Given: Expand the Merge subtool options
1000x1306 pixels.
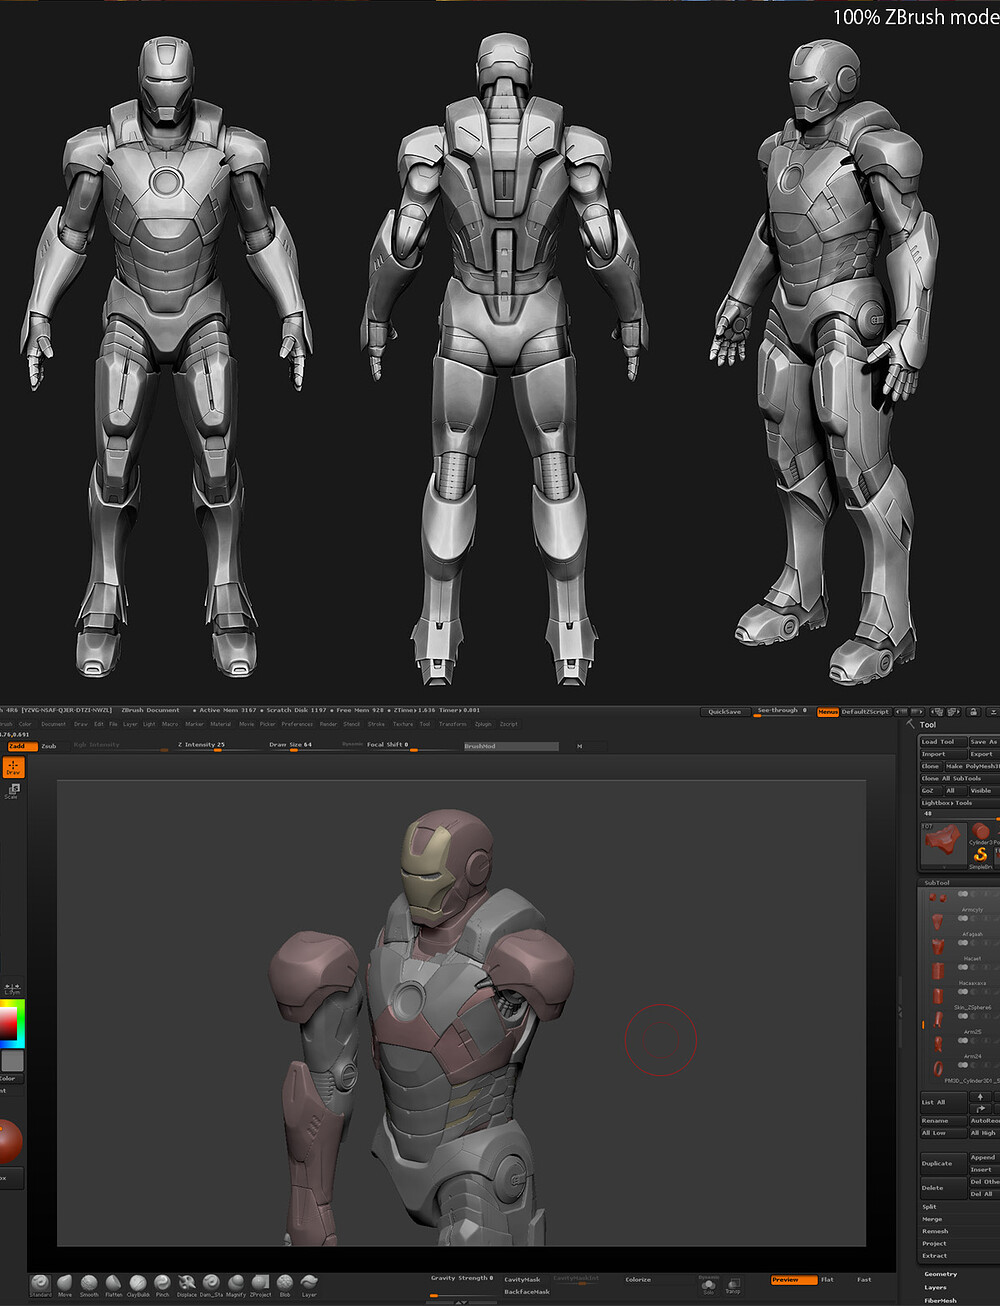Looking at the screenshot, I should 932,1219.
